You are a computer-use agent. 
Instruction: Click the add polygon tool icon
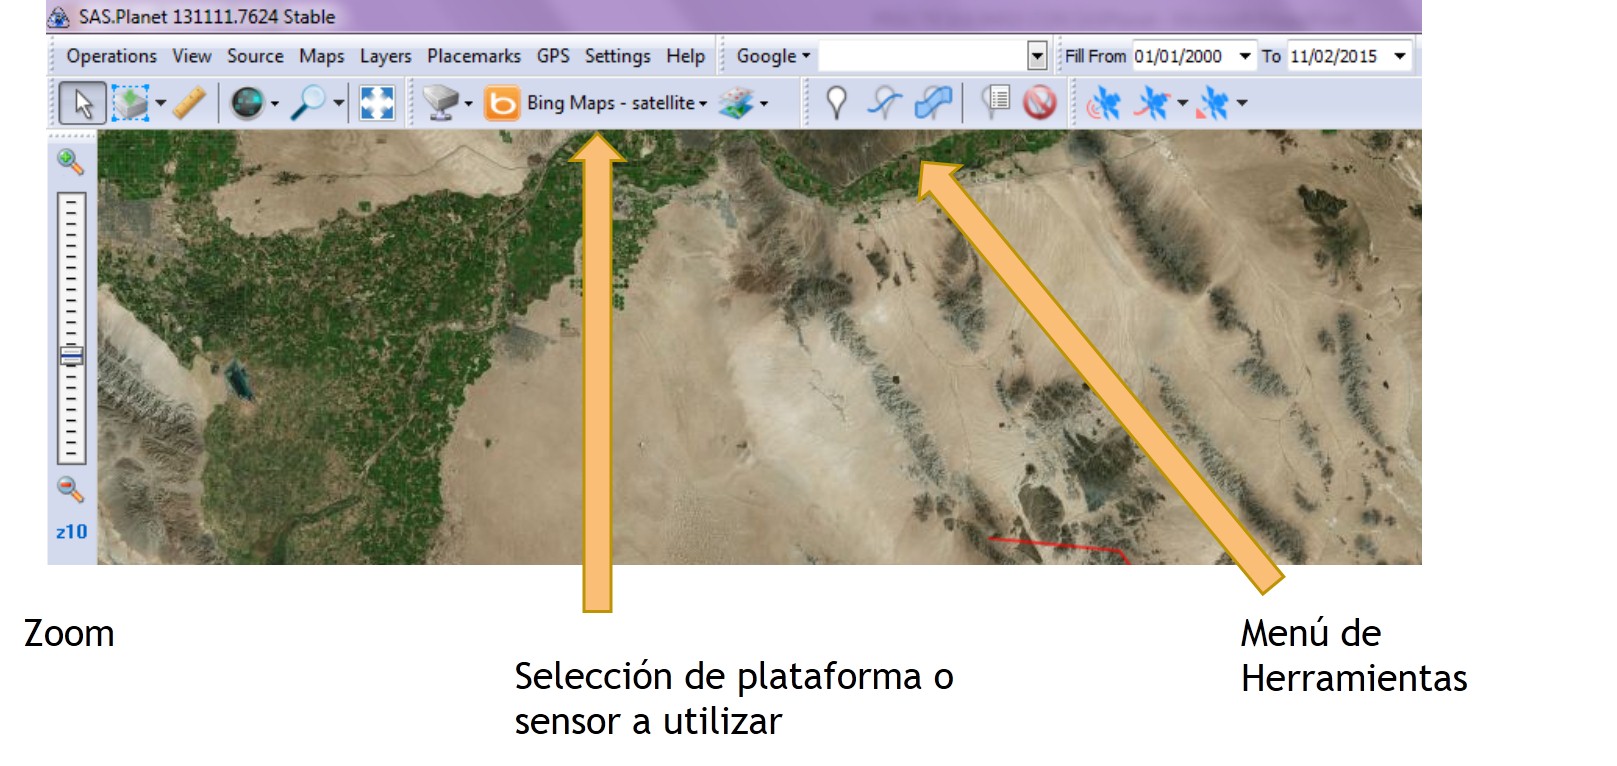coord(933,103)
